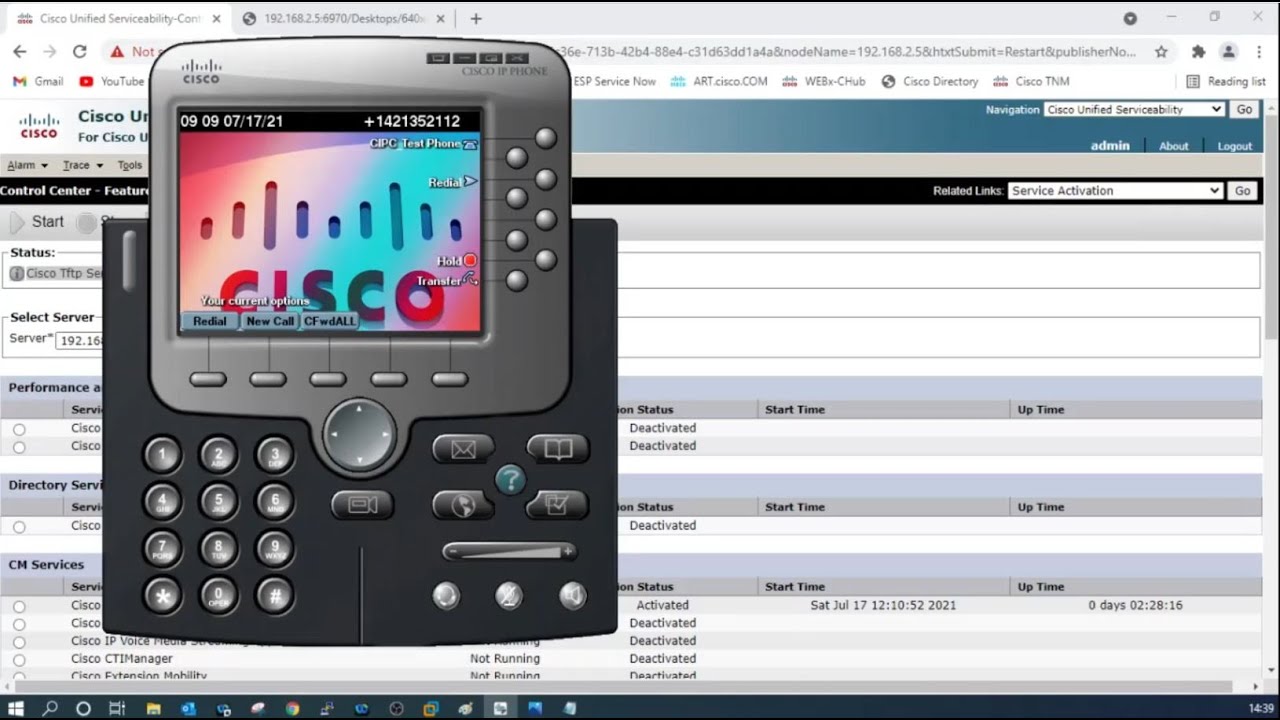
Task: Switch to Cisco Unified Serviceability browser tab
Action: coord(118,19)
